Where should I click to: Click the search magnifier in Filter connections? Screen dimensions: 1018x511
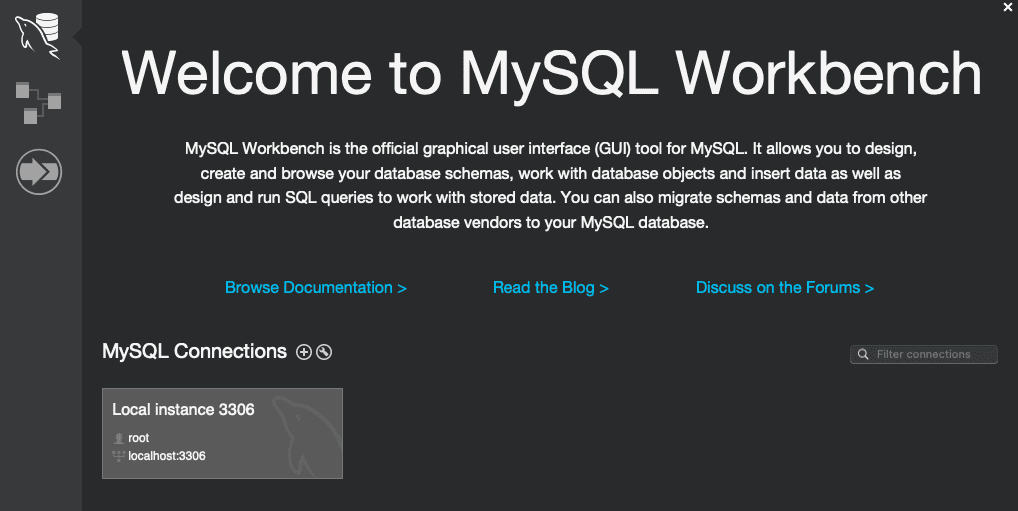point(863,355)
